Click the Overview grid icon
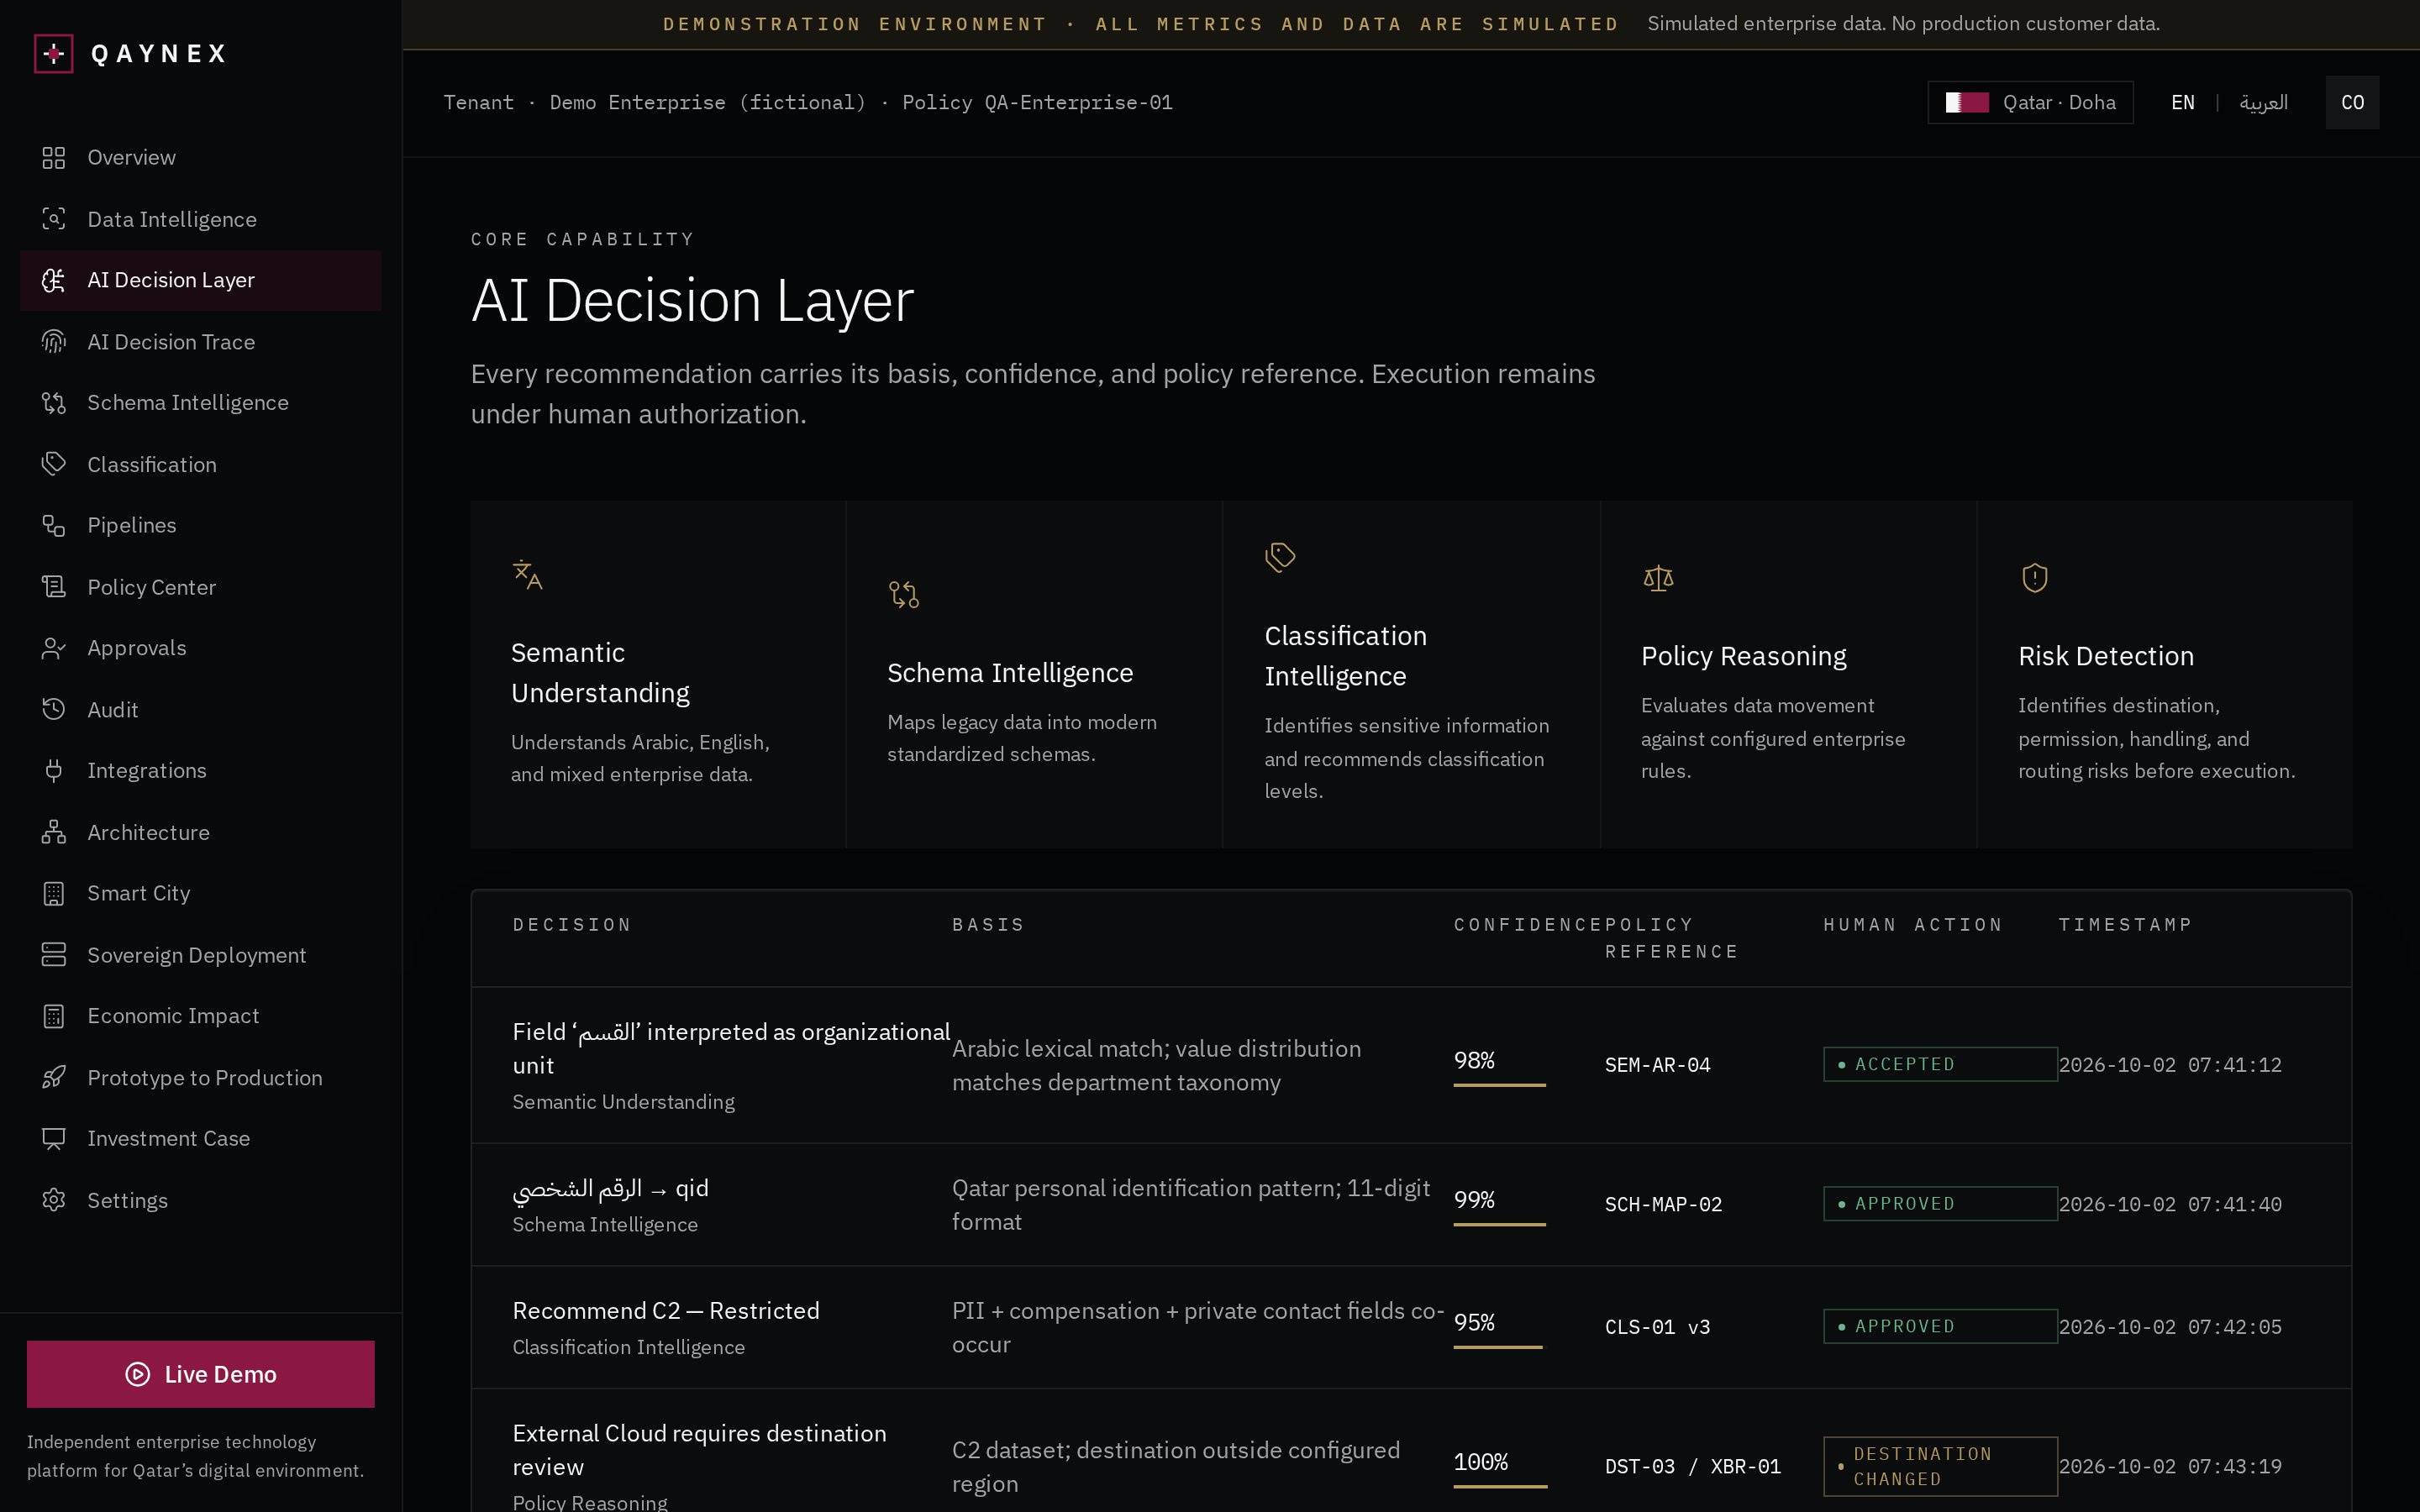2420x1512 pixels. pos(54,158)
